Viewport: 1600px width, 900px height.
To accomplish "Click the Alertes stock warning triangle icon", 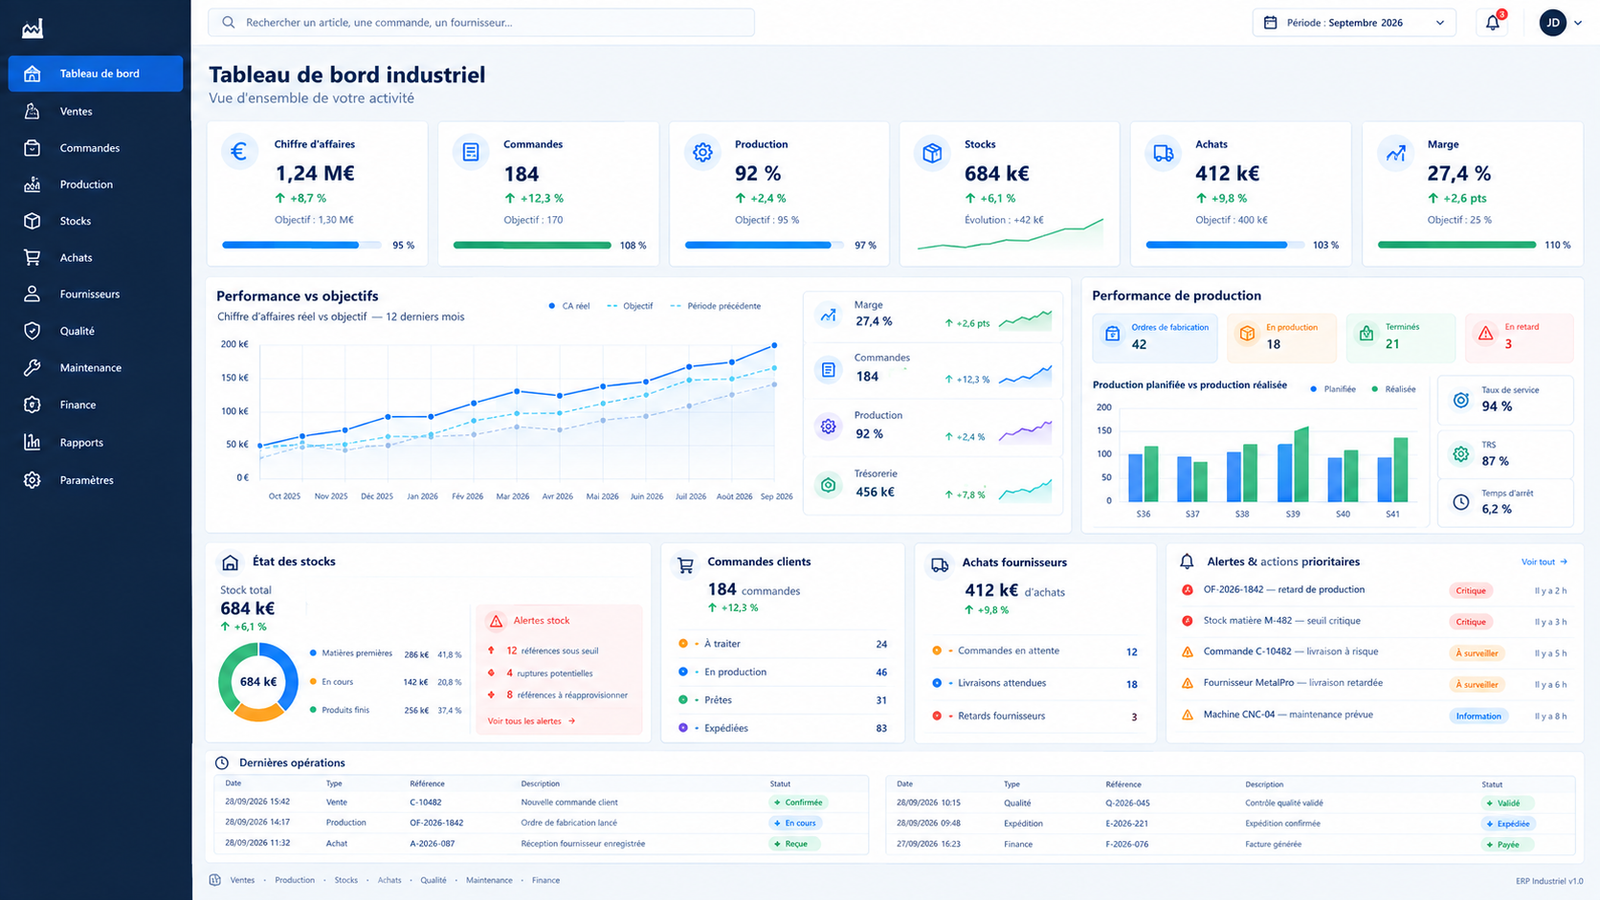I will [496, 621].
